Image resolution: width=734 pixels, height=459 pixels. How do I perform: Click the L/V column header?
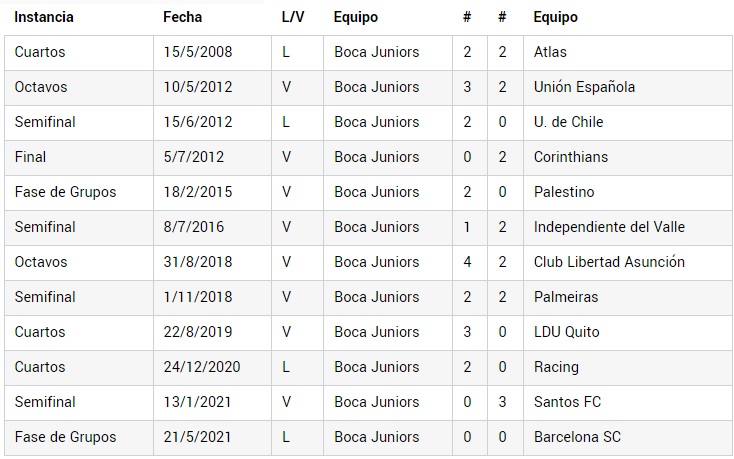pyautogui.click(x=293, y=17)
